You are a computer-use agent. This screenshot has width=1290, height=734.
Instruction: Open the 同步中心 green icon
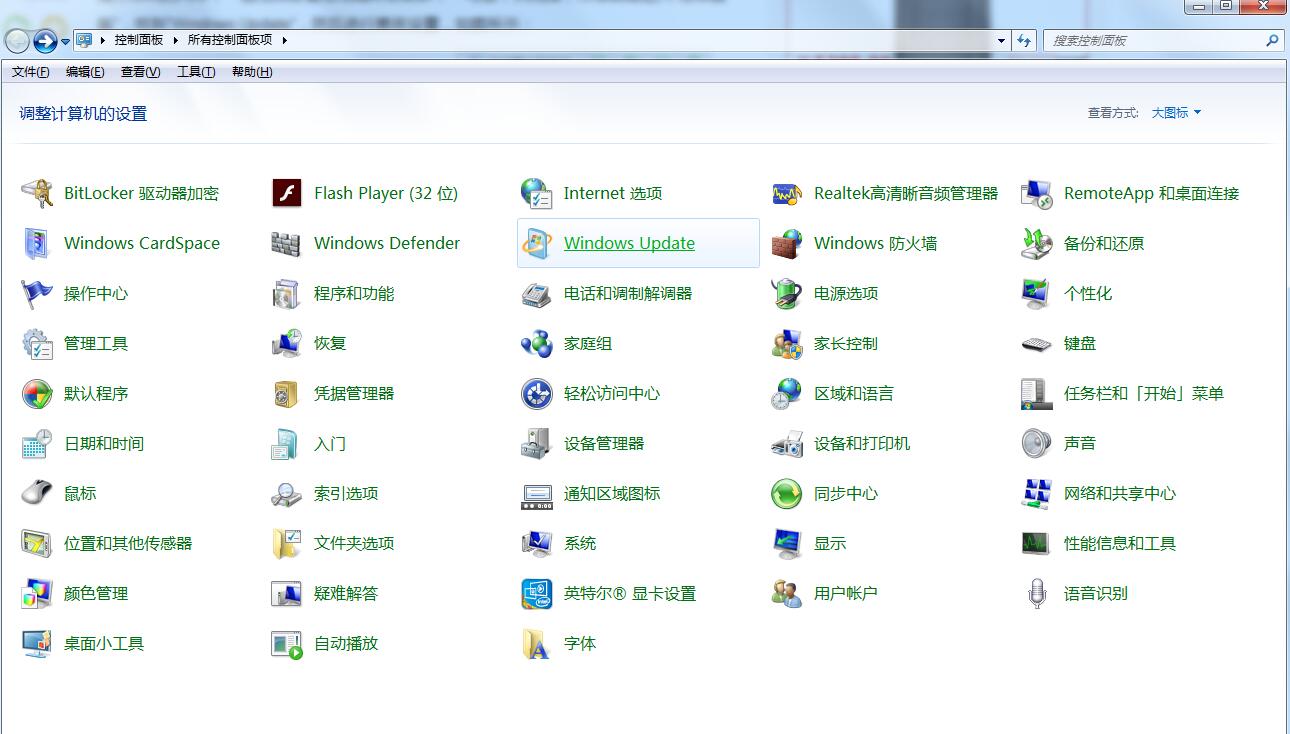click(x=787, y=493)
